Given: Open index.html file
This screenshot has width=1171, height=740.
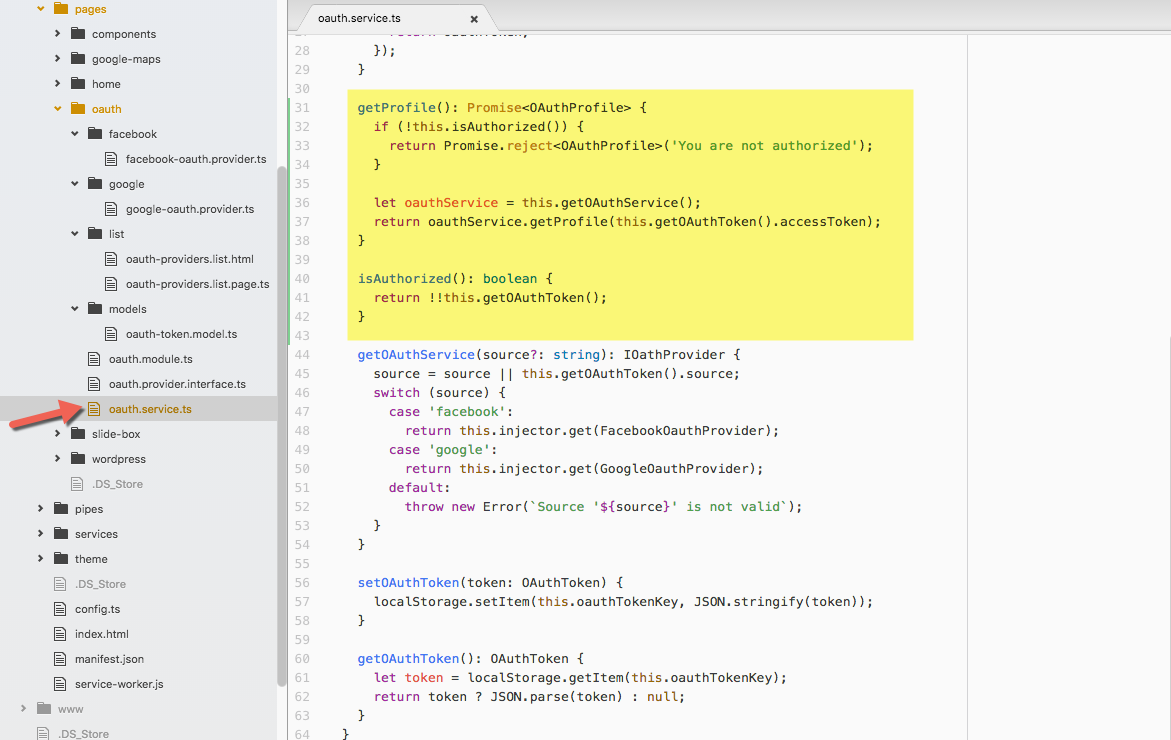Looking at the screenshot, I should pos(102,634).
